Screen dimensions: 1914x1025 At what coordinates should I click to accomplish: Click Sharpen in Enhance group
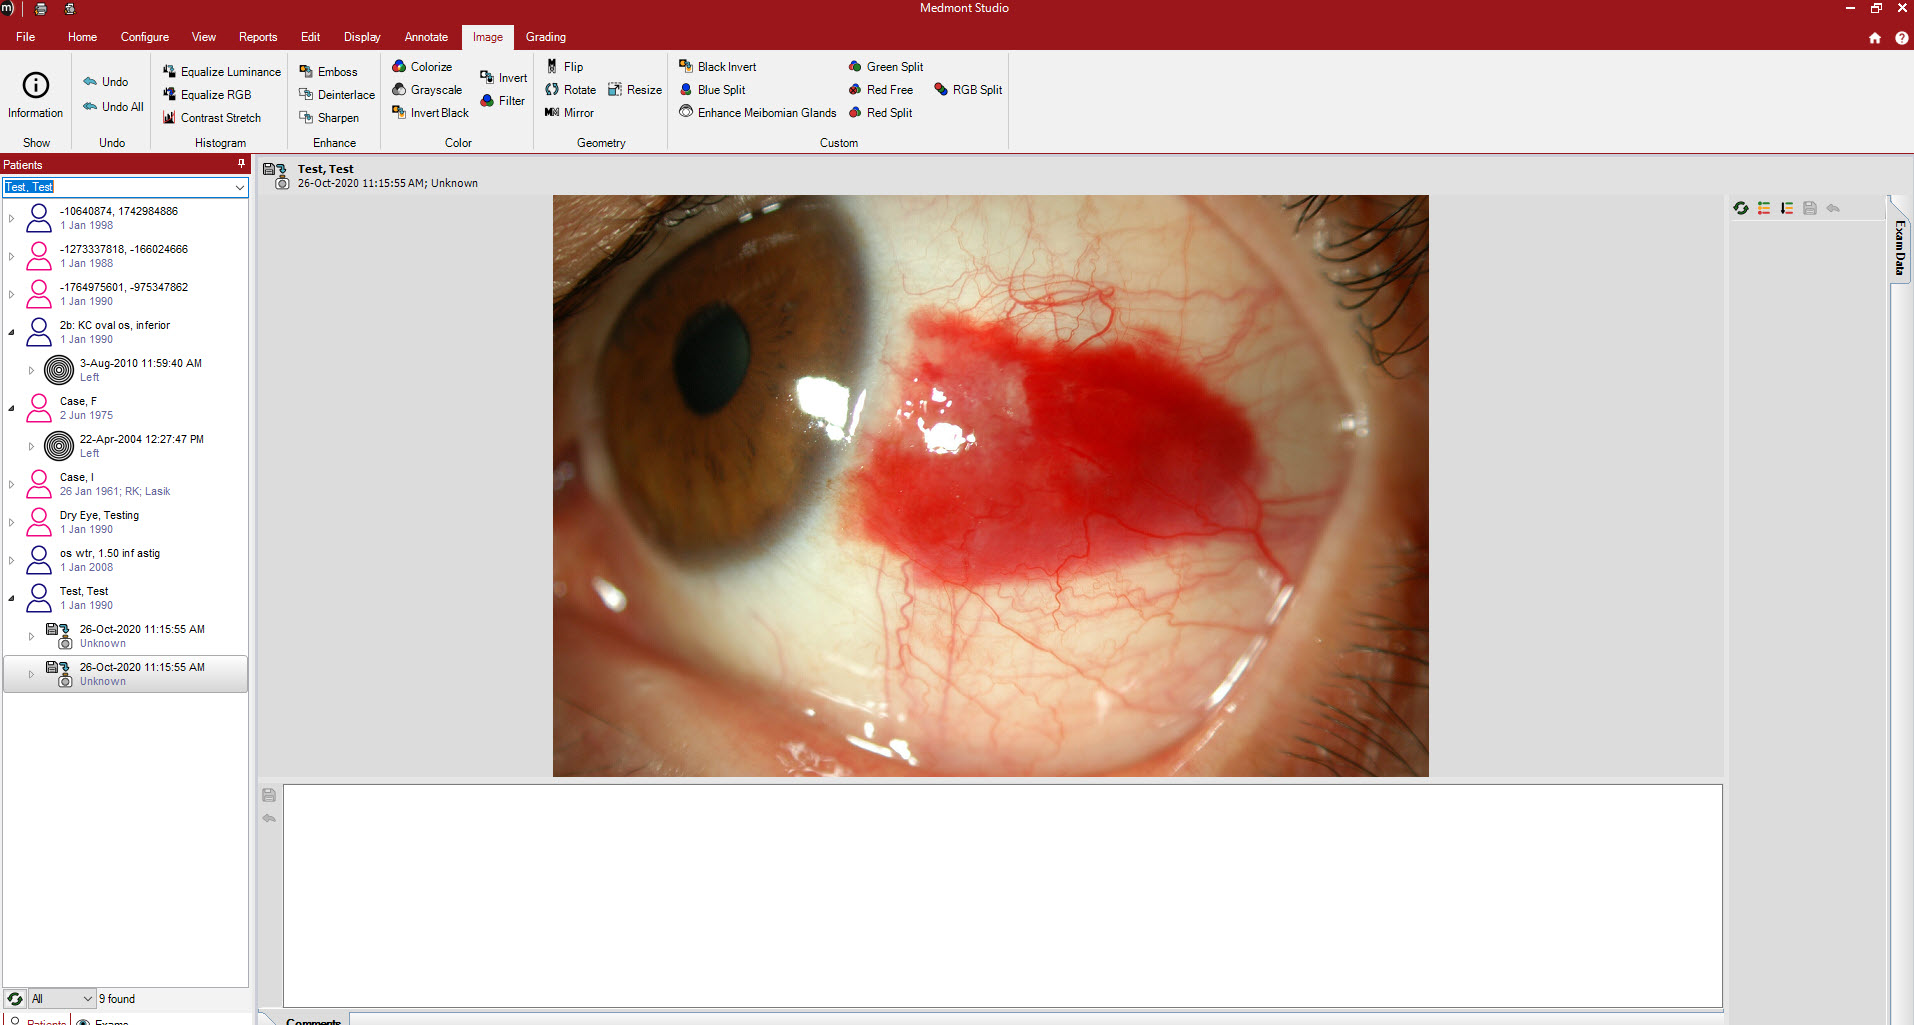coord(329,118)
